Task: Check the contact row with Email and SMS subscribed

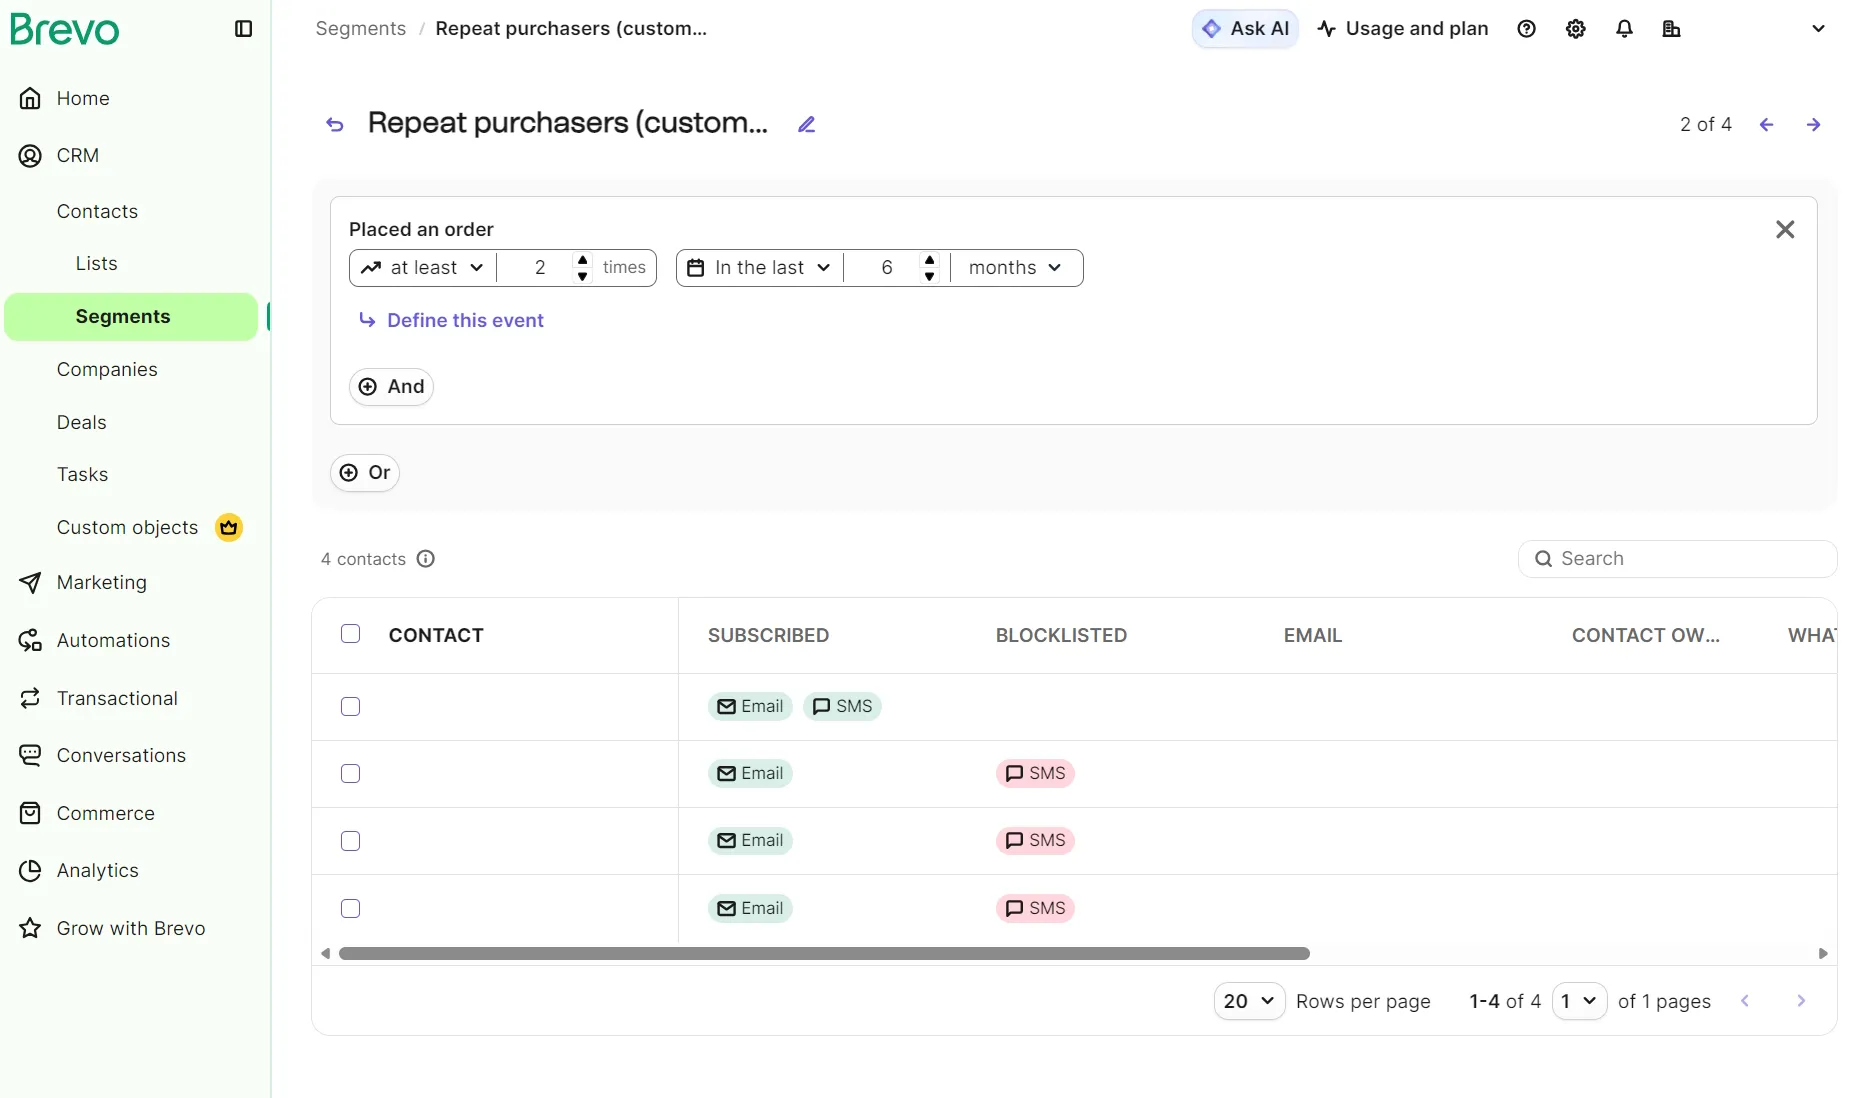Action: 350,707
